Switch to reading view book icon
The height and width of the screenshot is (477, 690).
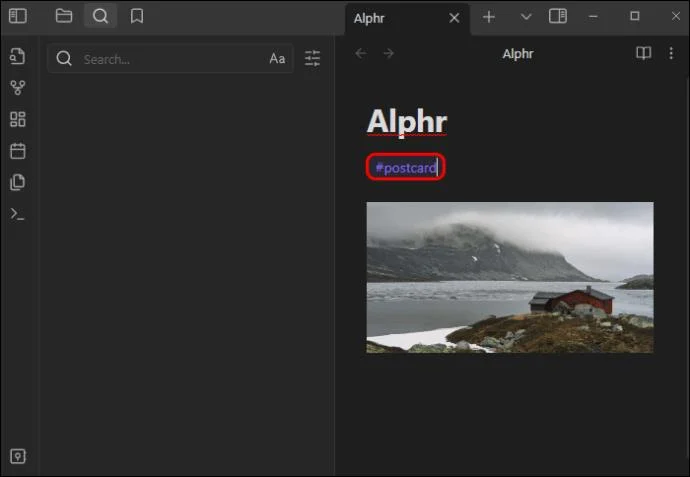(x=643, y=53)
